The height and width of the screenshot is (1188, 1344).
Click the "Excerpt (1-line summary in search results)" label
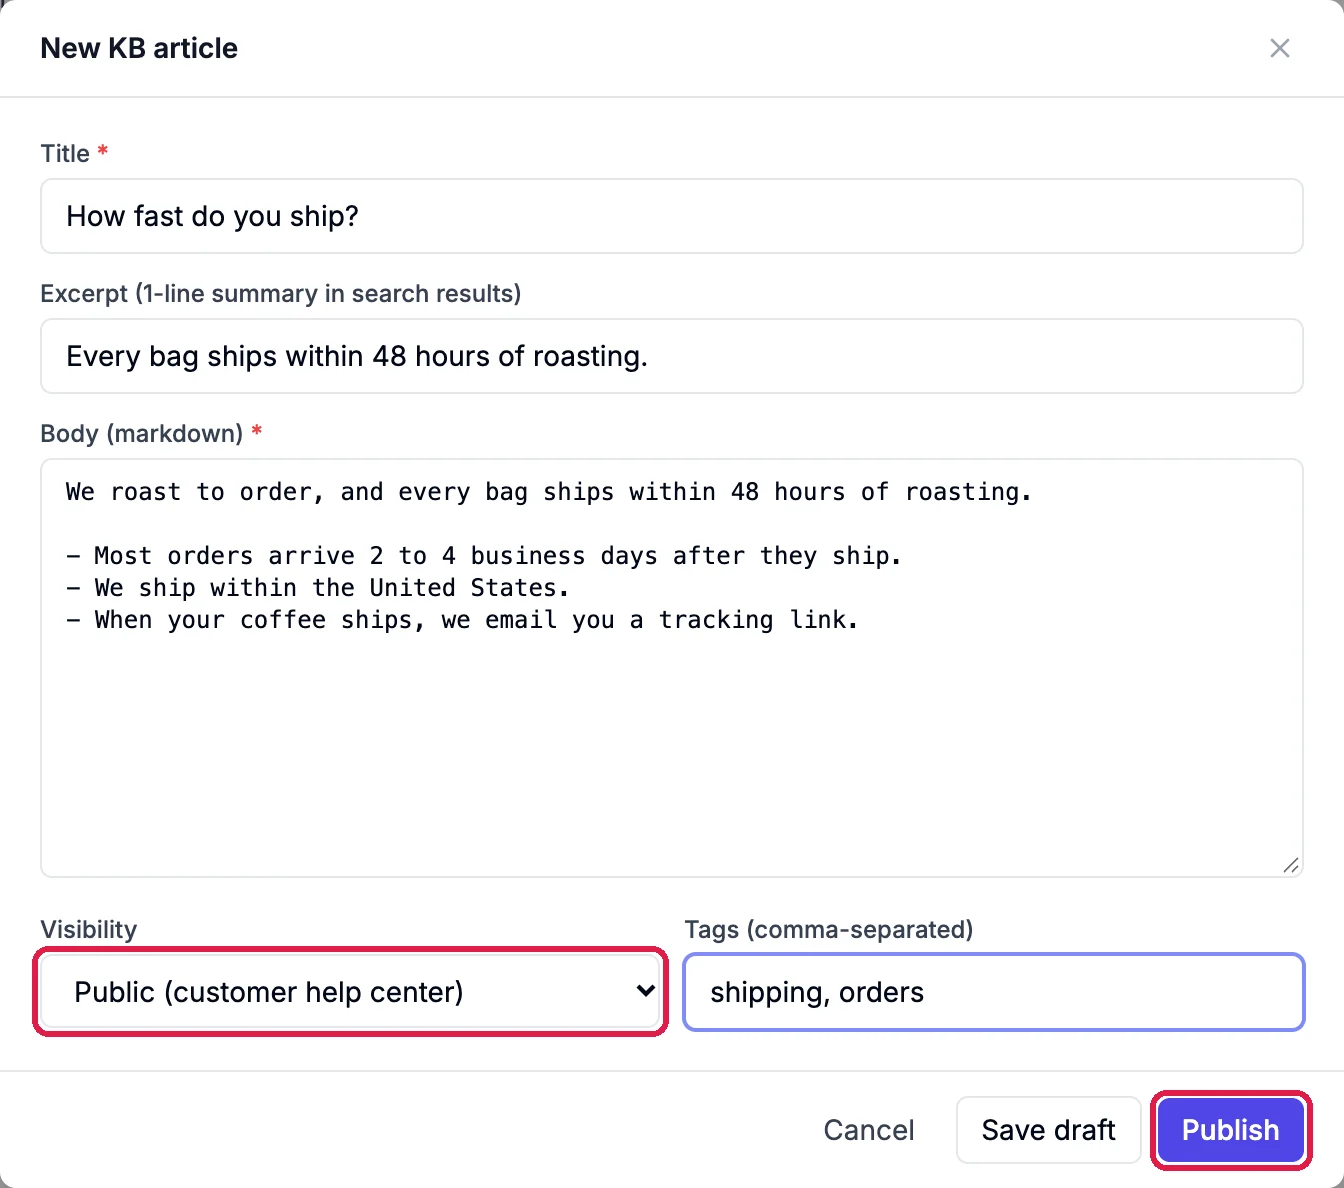[x=281, y=293]
